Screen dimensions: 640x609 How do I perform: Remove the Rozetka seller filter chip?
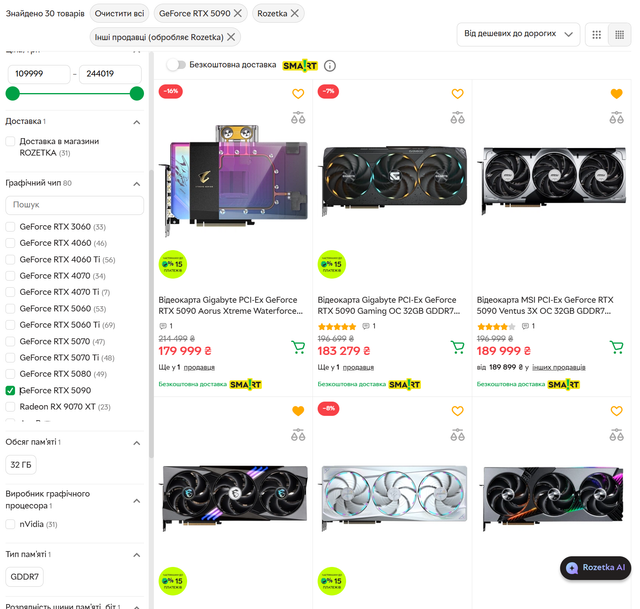(x=294, y=13)
